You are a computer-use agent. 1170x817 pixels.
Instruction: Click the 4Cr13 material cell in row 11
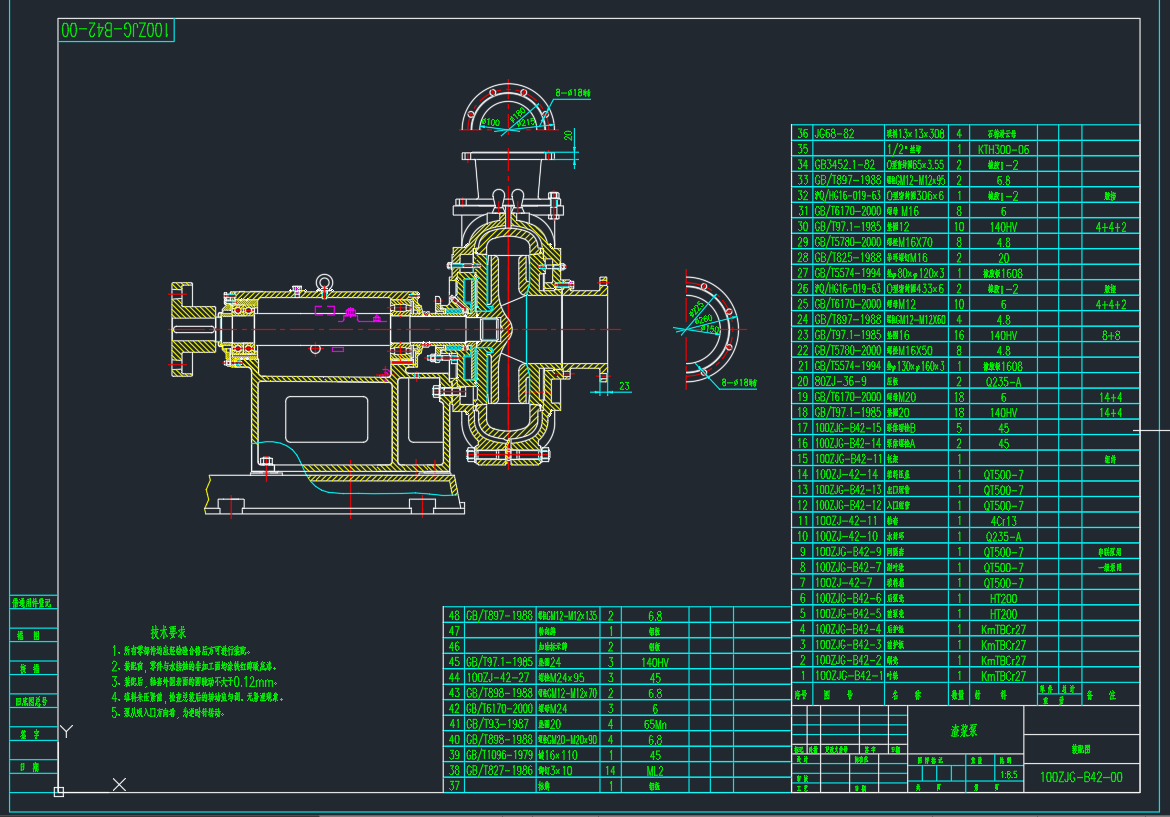tap(1003, 520)
